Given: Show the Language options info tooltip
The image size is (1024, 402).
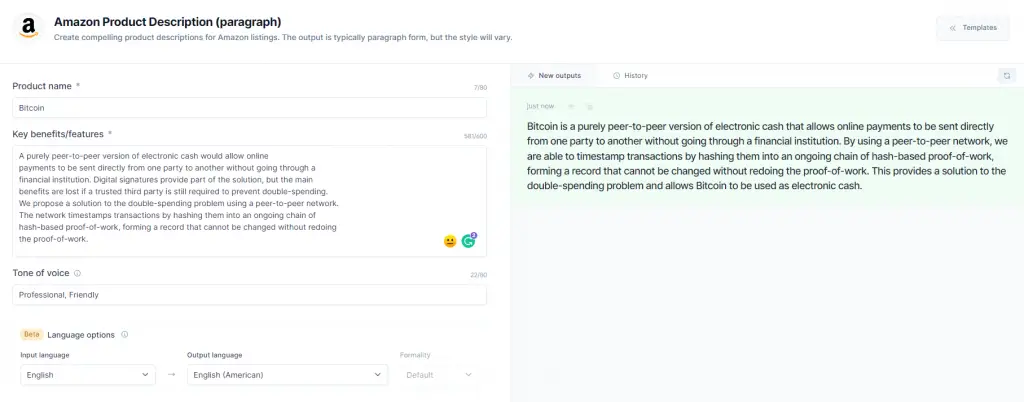Looking at the screenshot, I should (x=125, y=335).
